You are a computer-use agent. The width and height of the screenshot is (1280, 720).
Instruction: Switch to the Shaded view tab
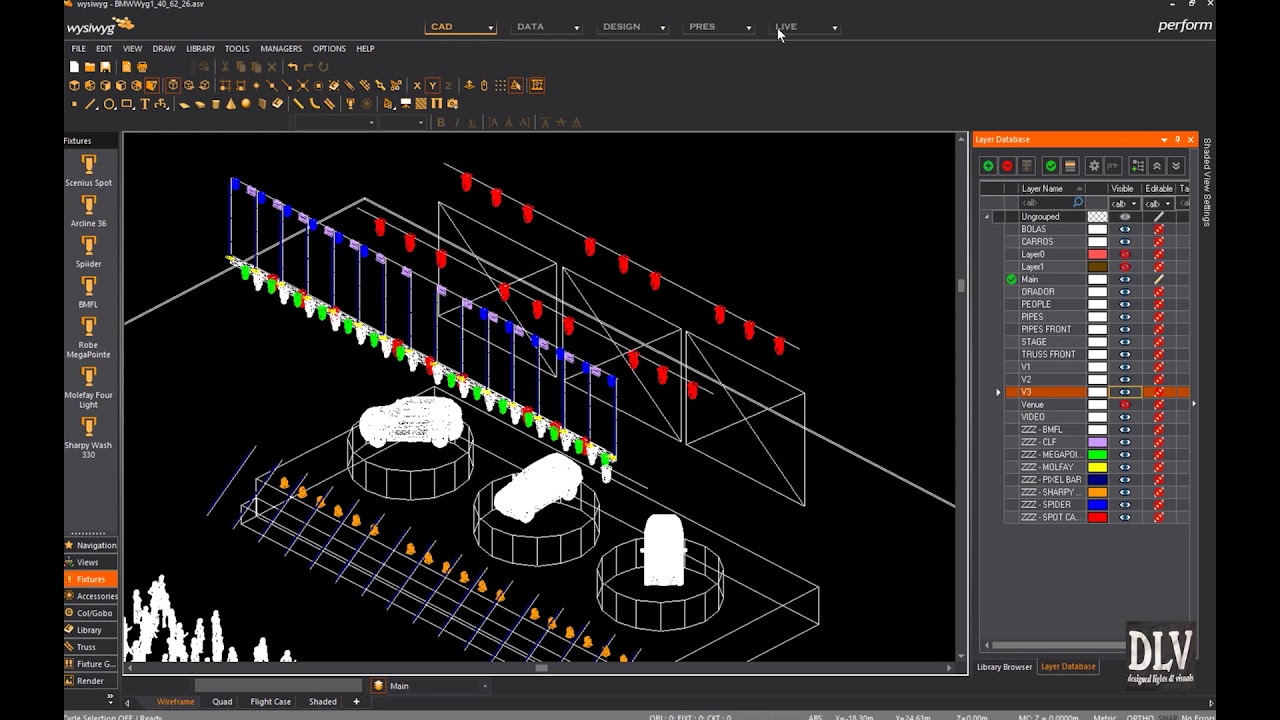(322, 702)
